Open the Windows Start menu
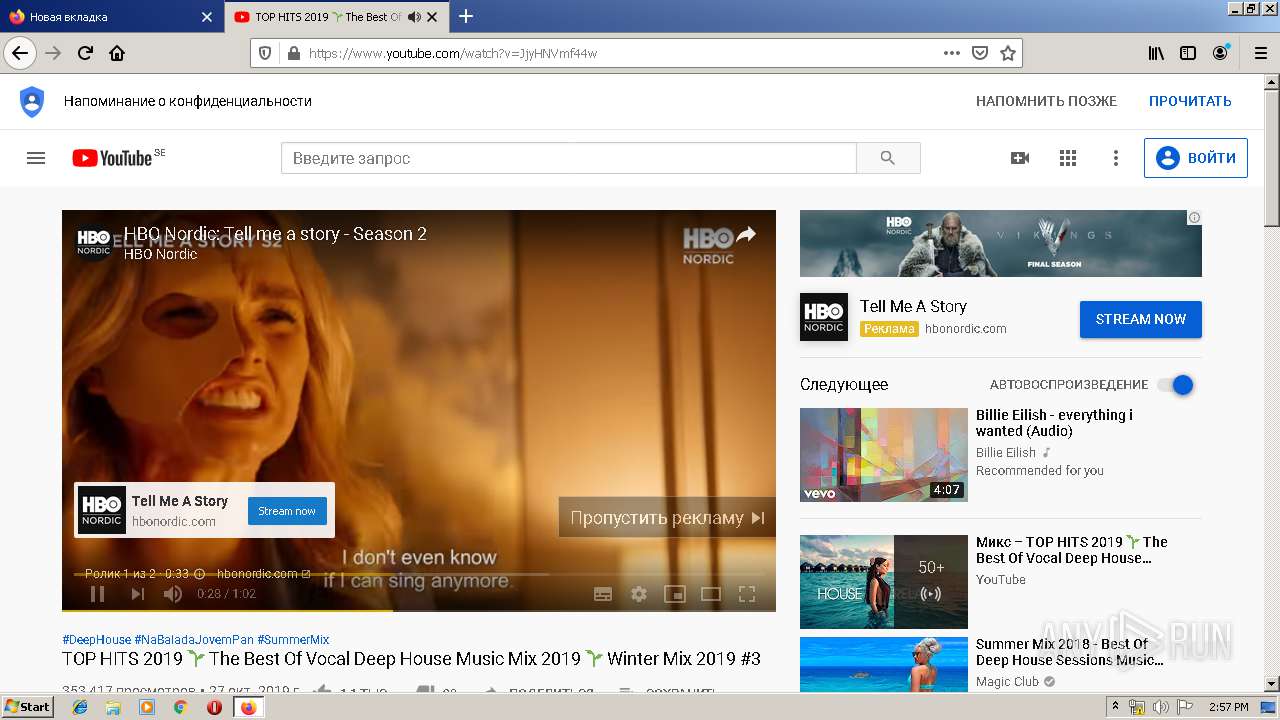The image size is (1280, 720). pyautogui.click(x=28, y=707)
